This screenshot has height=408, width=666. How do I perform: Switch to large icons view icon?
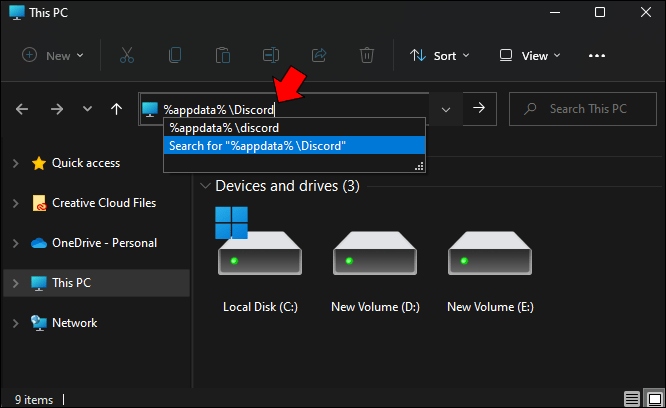655,399
